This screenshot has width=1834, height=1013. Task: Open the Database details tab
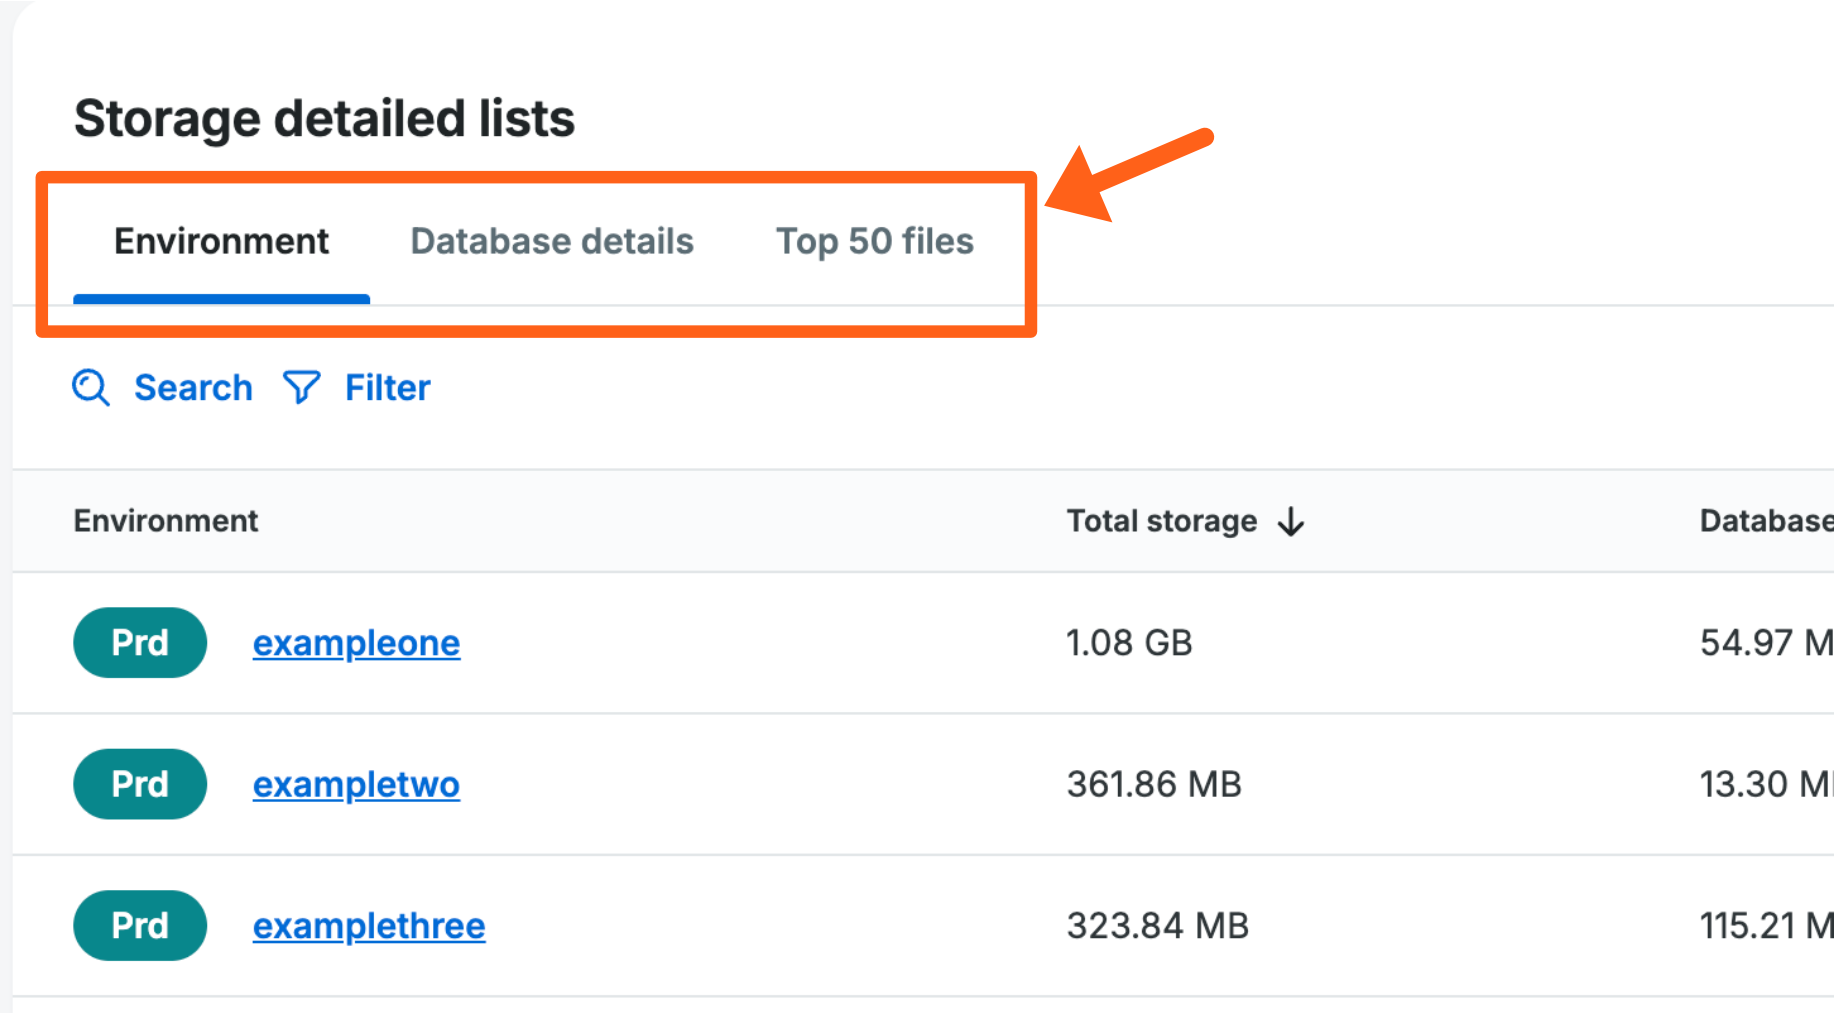(x=551, y=241)
